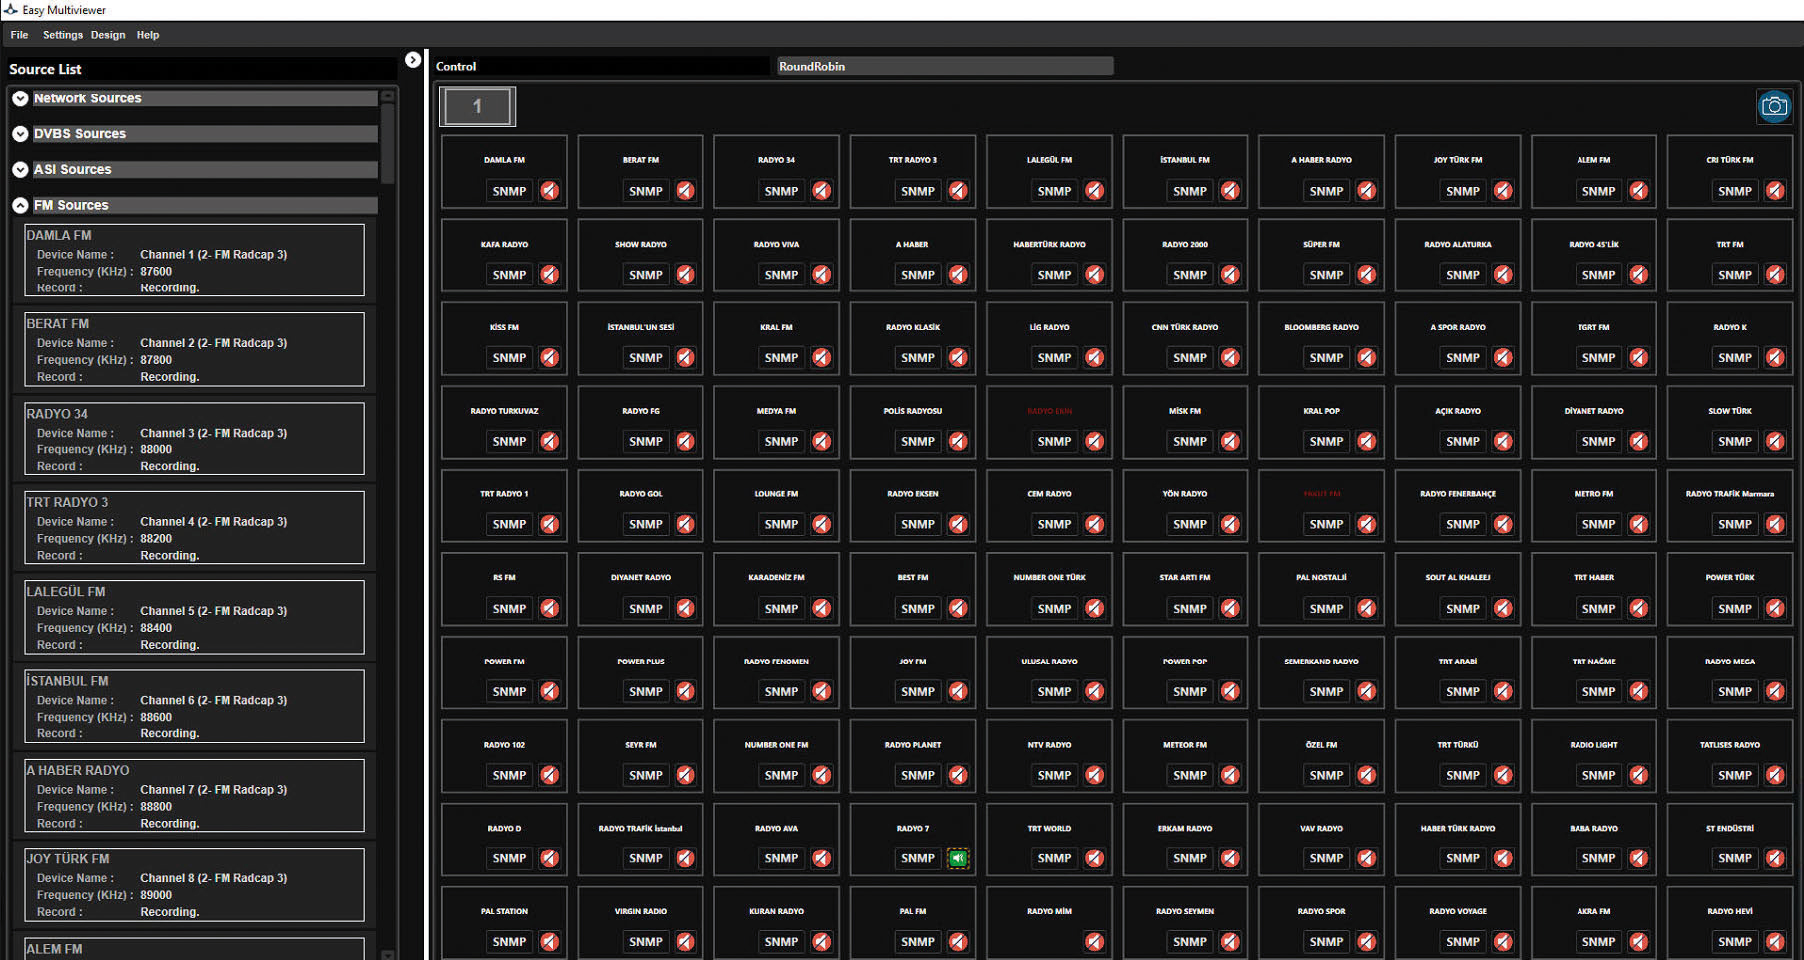The height and width of the screenshot is (960, 1804).
Task: Select JOY TÜRK FM source entry
Action: coord(195,884)
